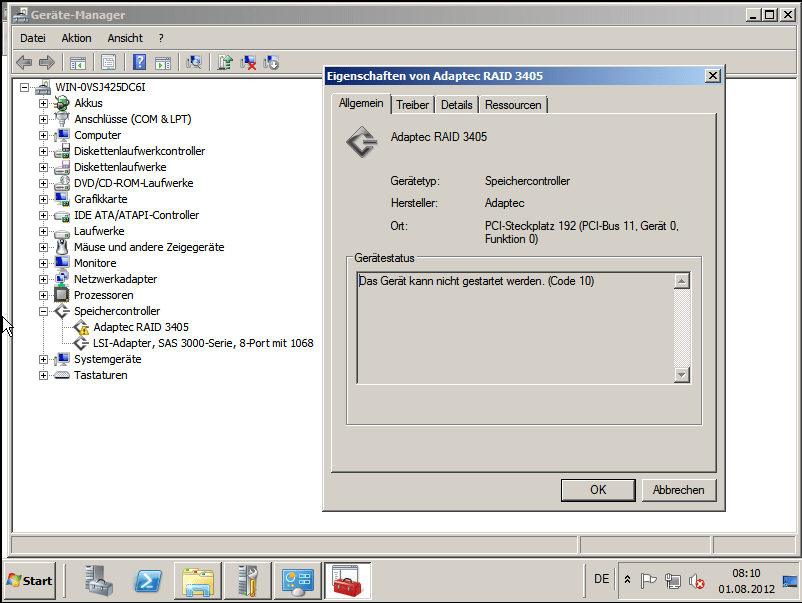The image size is (802, 603).
Task: Expand the IDE ATA/ATAPI-Controller node
Action: point(43,215)
